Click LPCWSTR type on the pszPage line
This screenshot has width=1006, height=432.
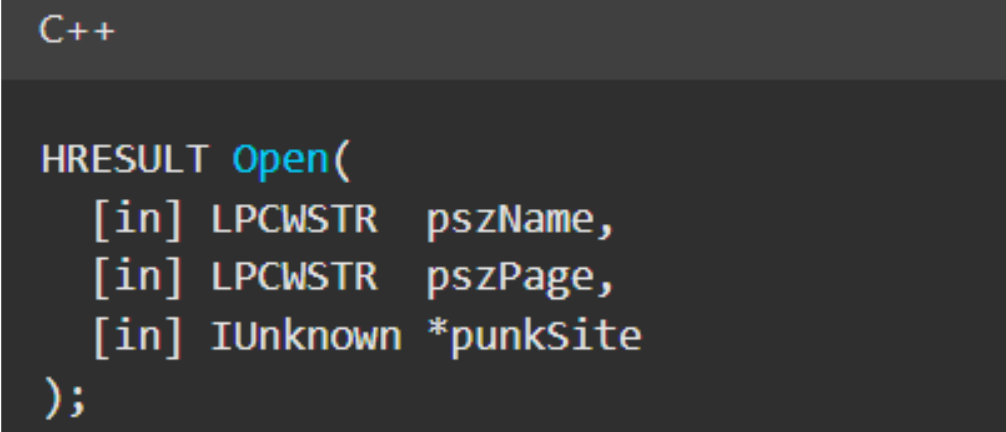pos(294,278)
